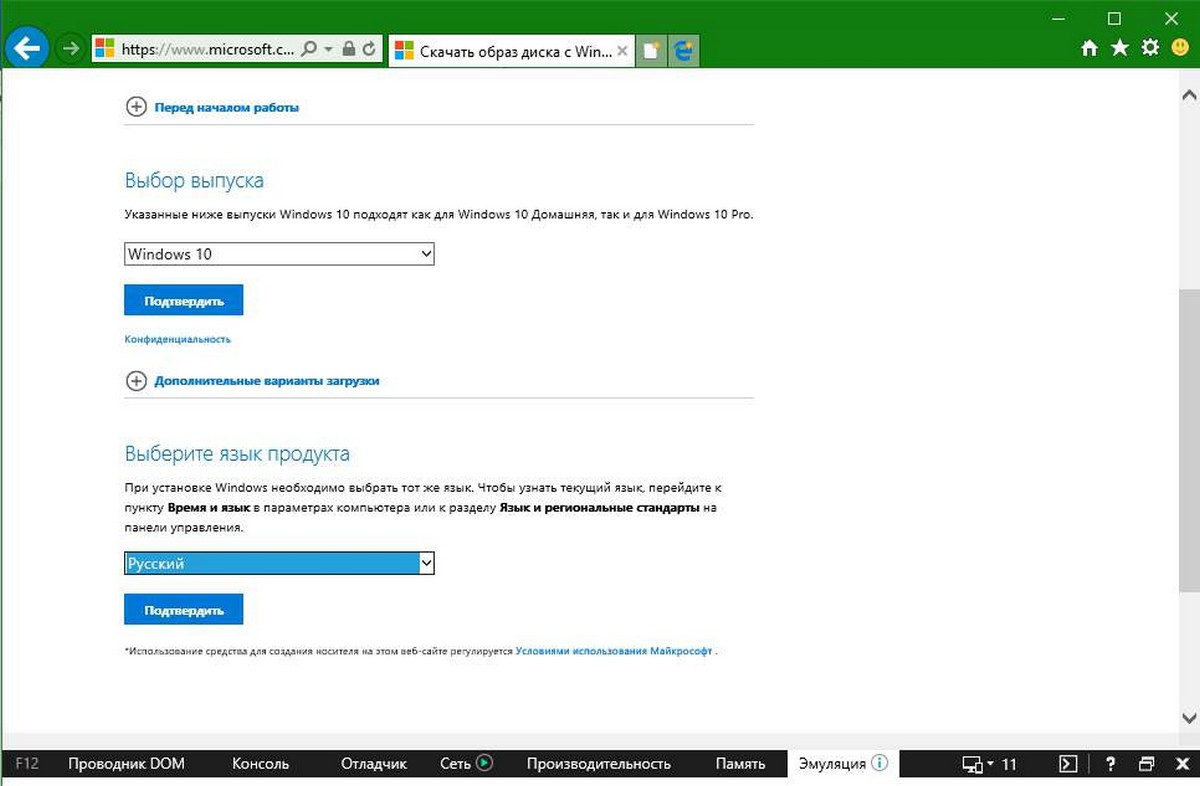This screenshot has width=1200, height=786.
Task: Switch to the Отладчик tab
Action: point(374,763)
